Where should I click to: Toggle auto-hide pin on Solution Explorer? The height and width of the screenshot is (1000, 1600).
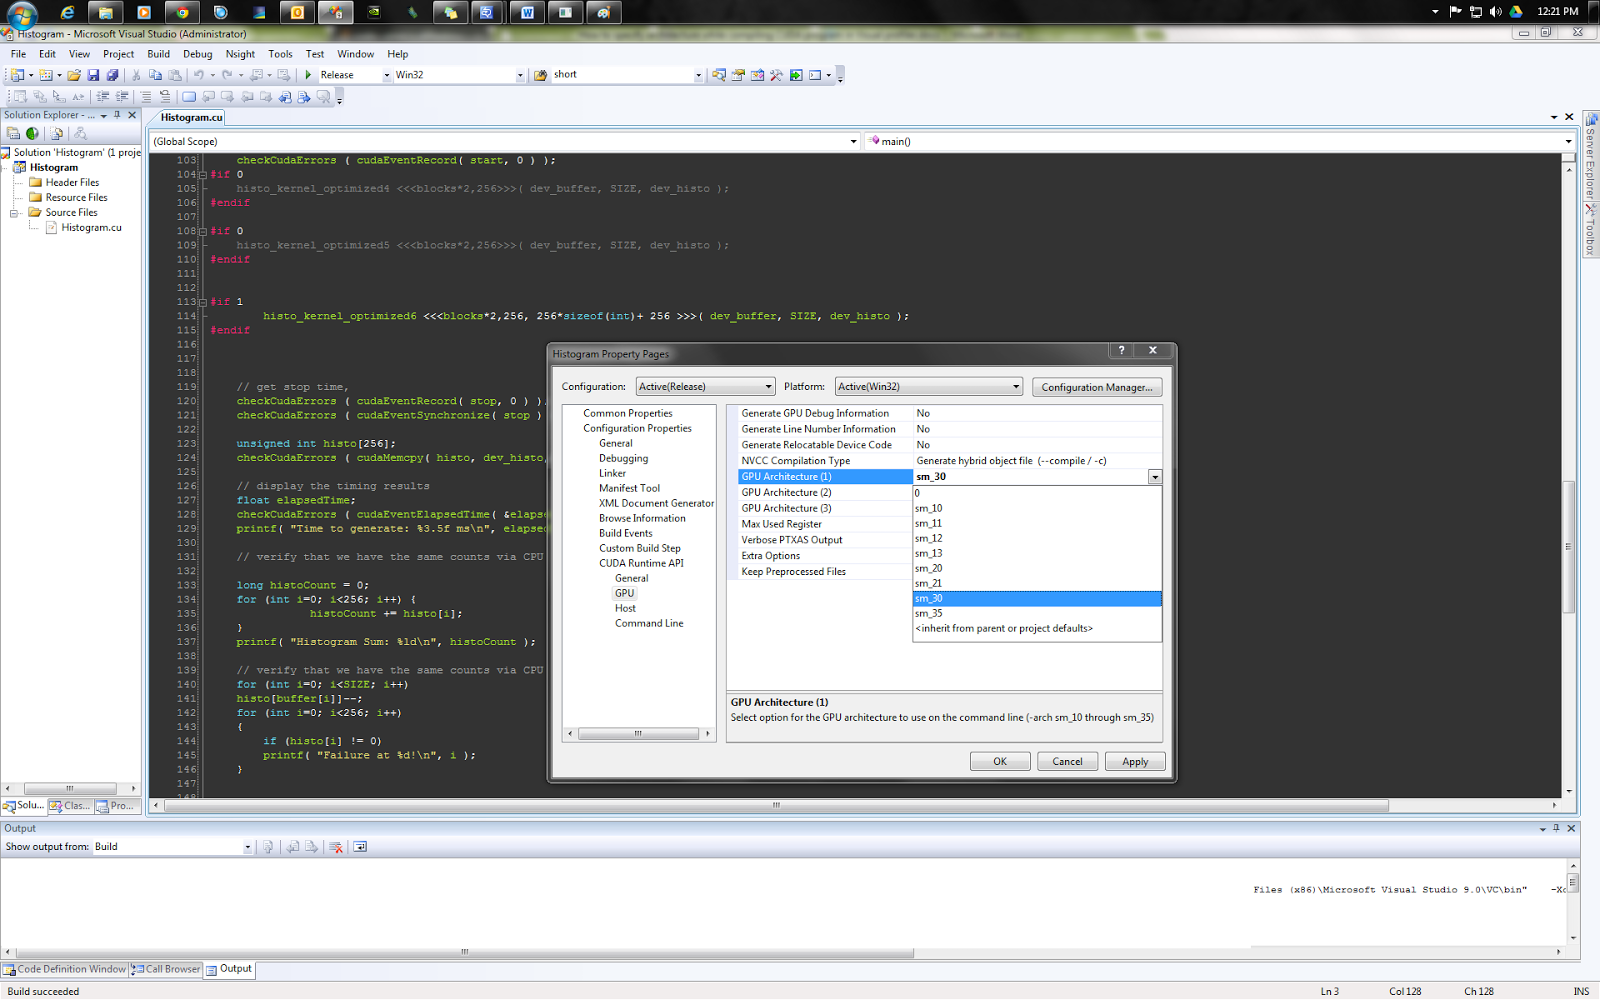pyautogui.click(x=117, y=115)
